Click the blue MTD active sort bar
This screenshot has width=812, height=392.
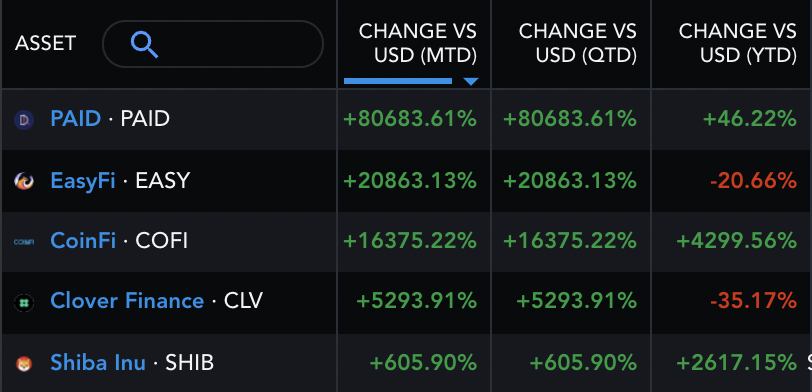pos(398,81)
